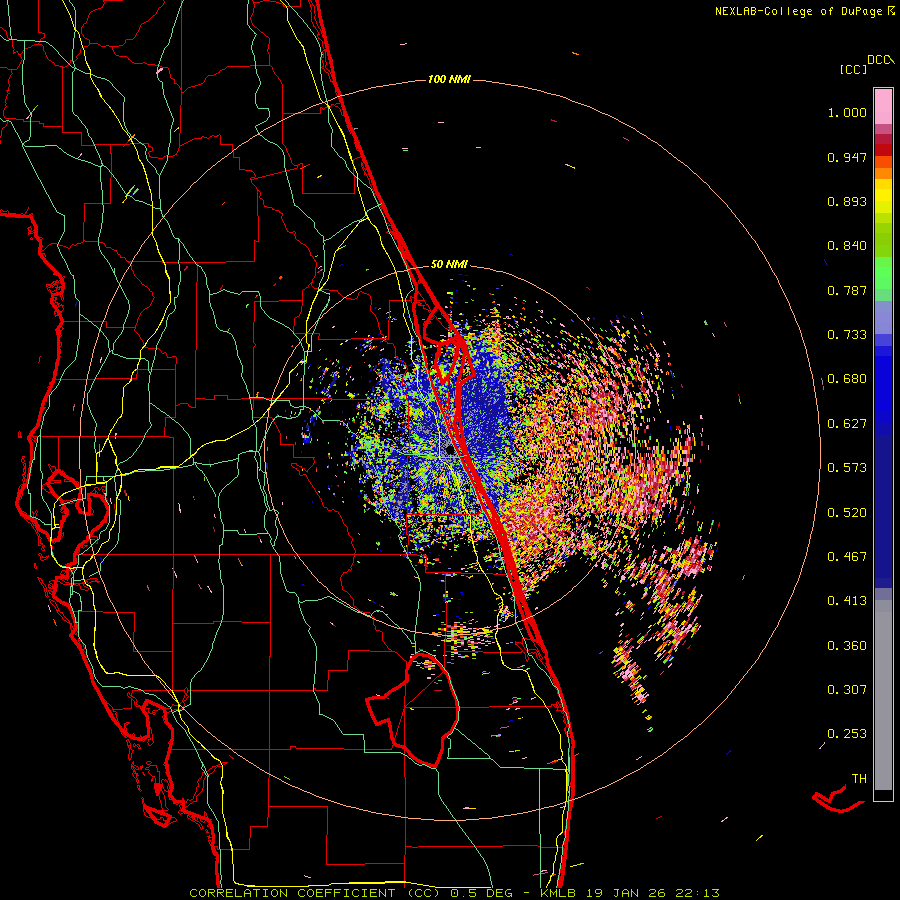Select the 0.733 scale value
The image size is (900, 900).
(847, 335)
